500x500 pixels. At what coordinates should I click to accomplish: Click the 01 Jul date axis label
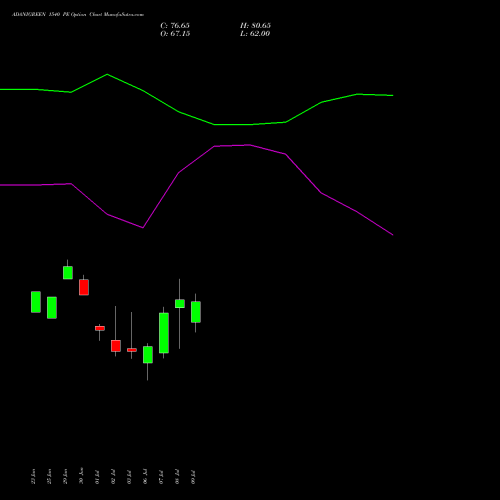97,477
